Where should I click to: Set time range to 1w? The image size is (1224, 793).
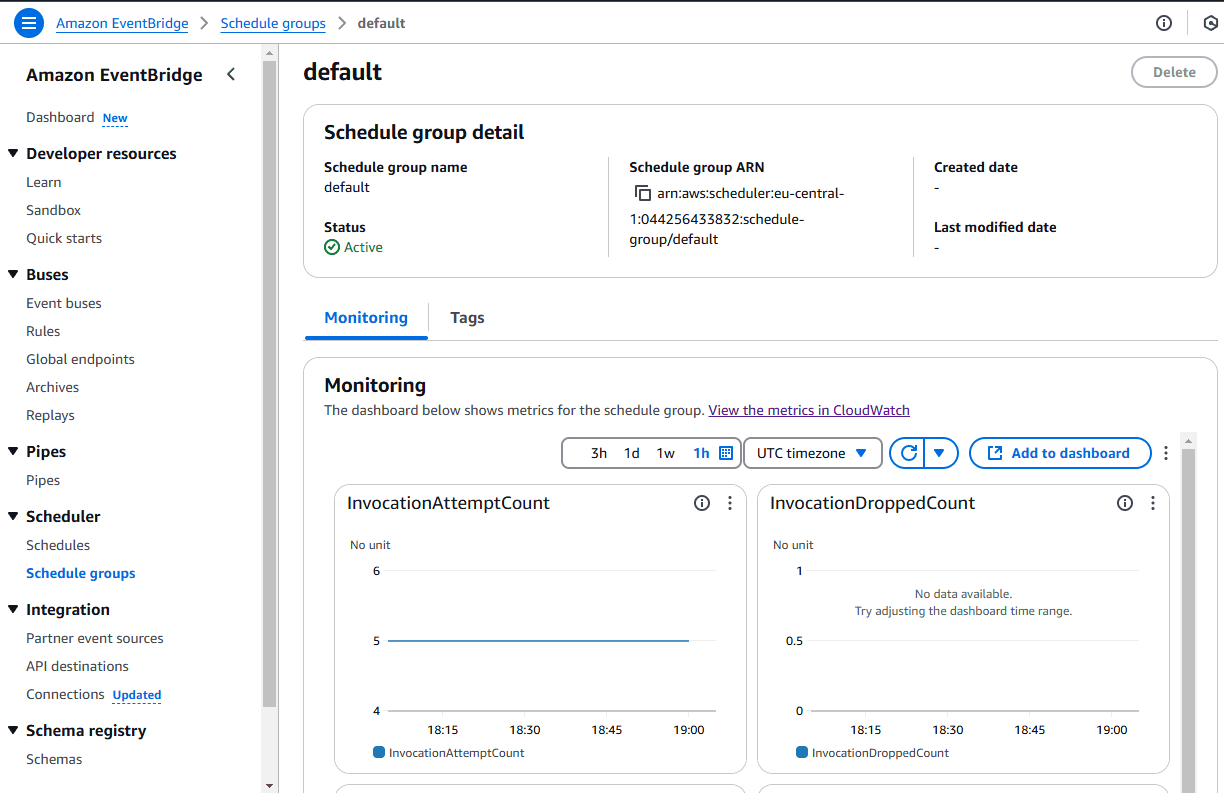(x=666, y=453)
